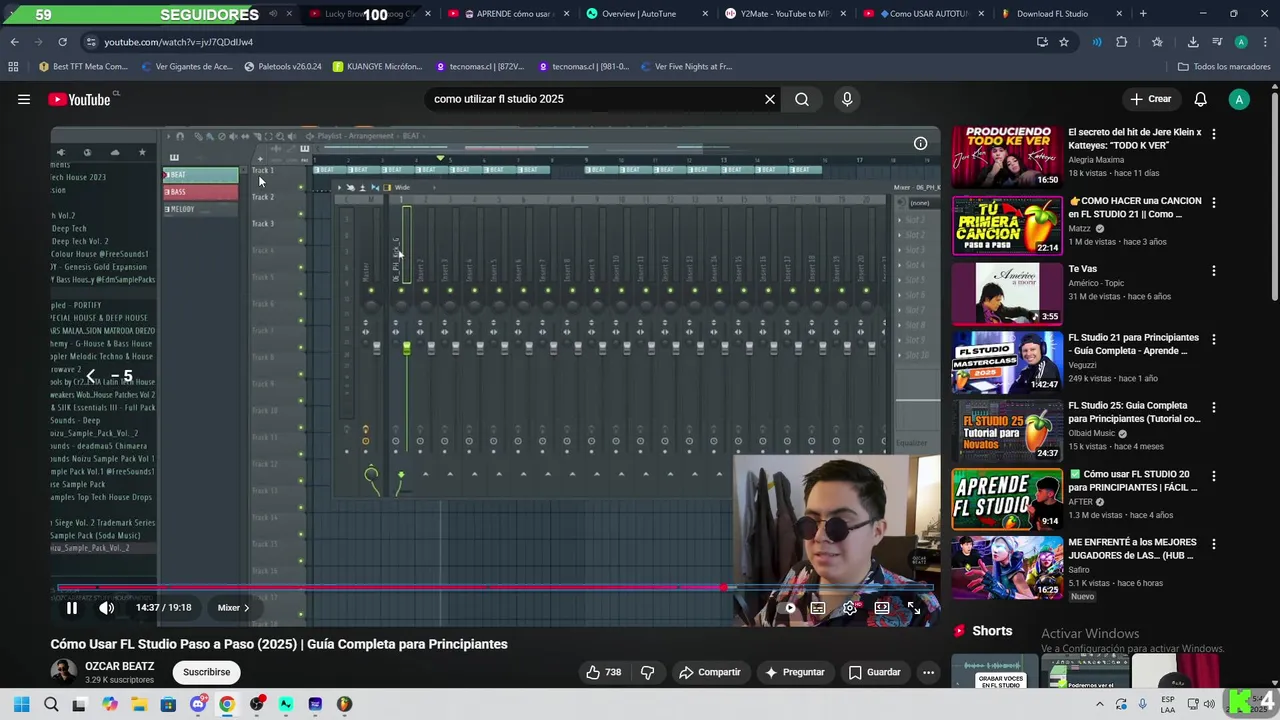1280x720 pixels.
Task: Dislike the video
Action: coord(647,672)
